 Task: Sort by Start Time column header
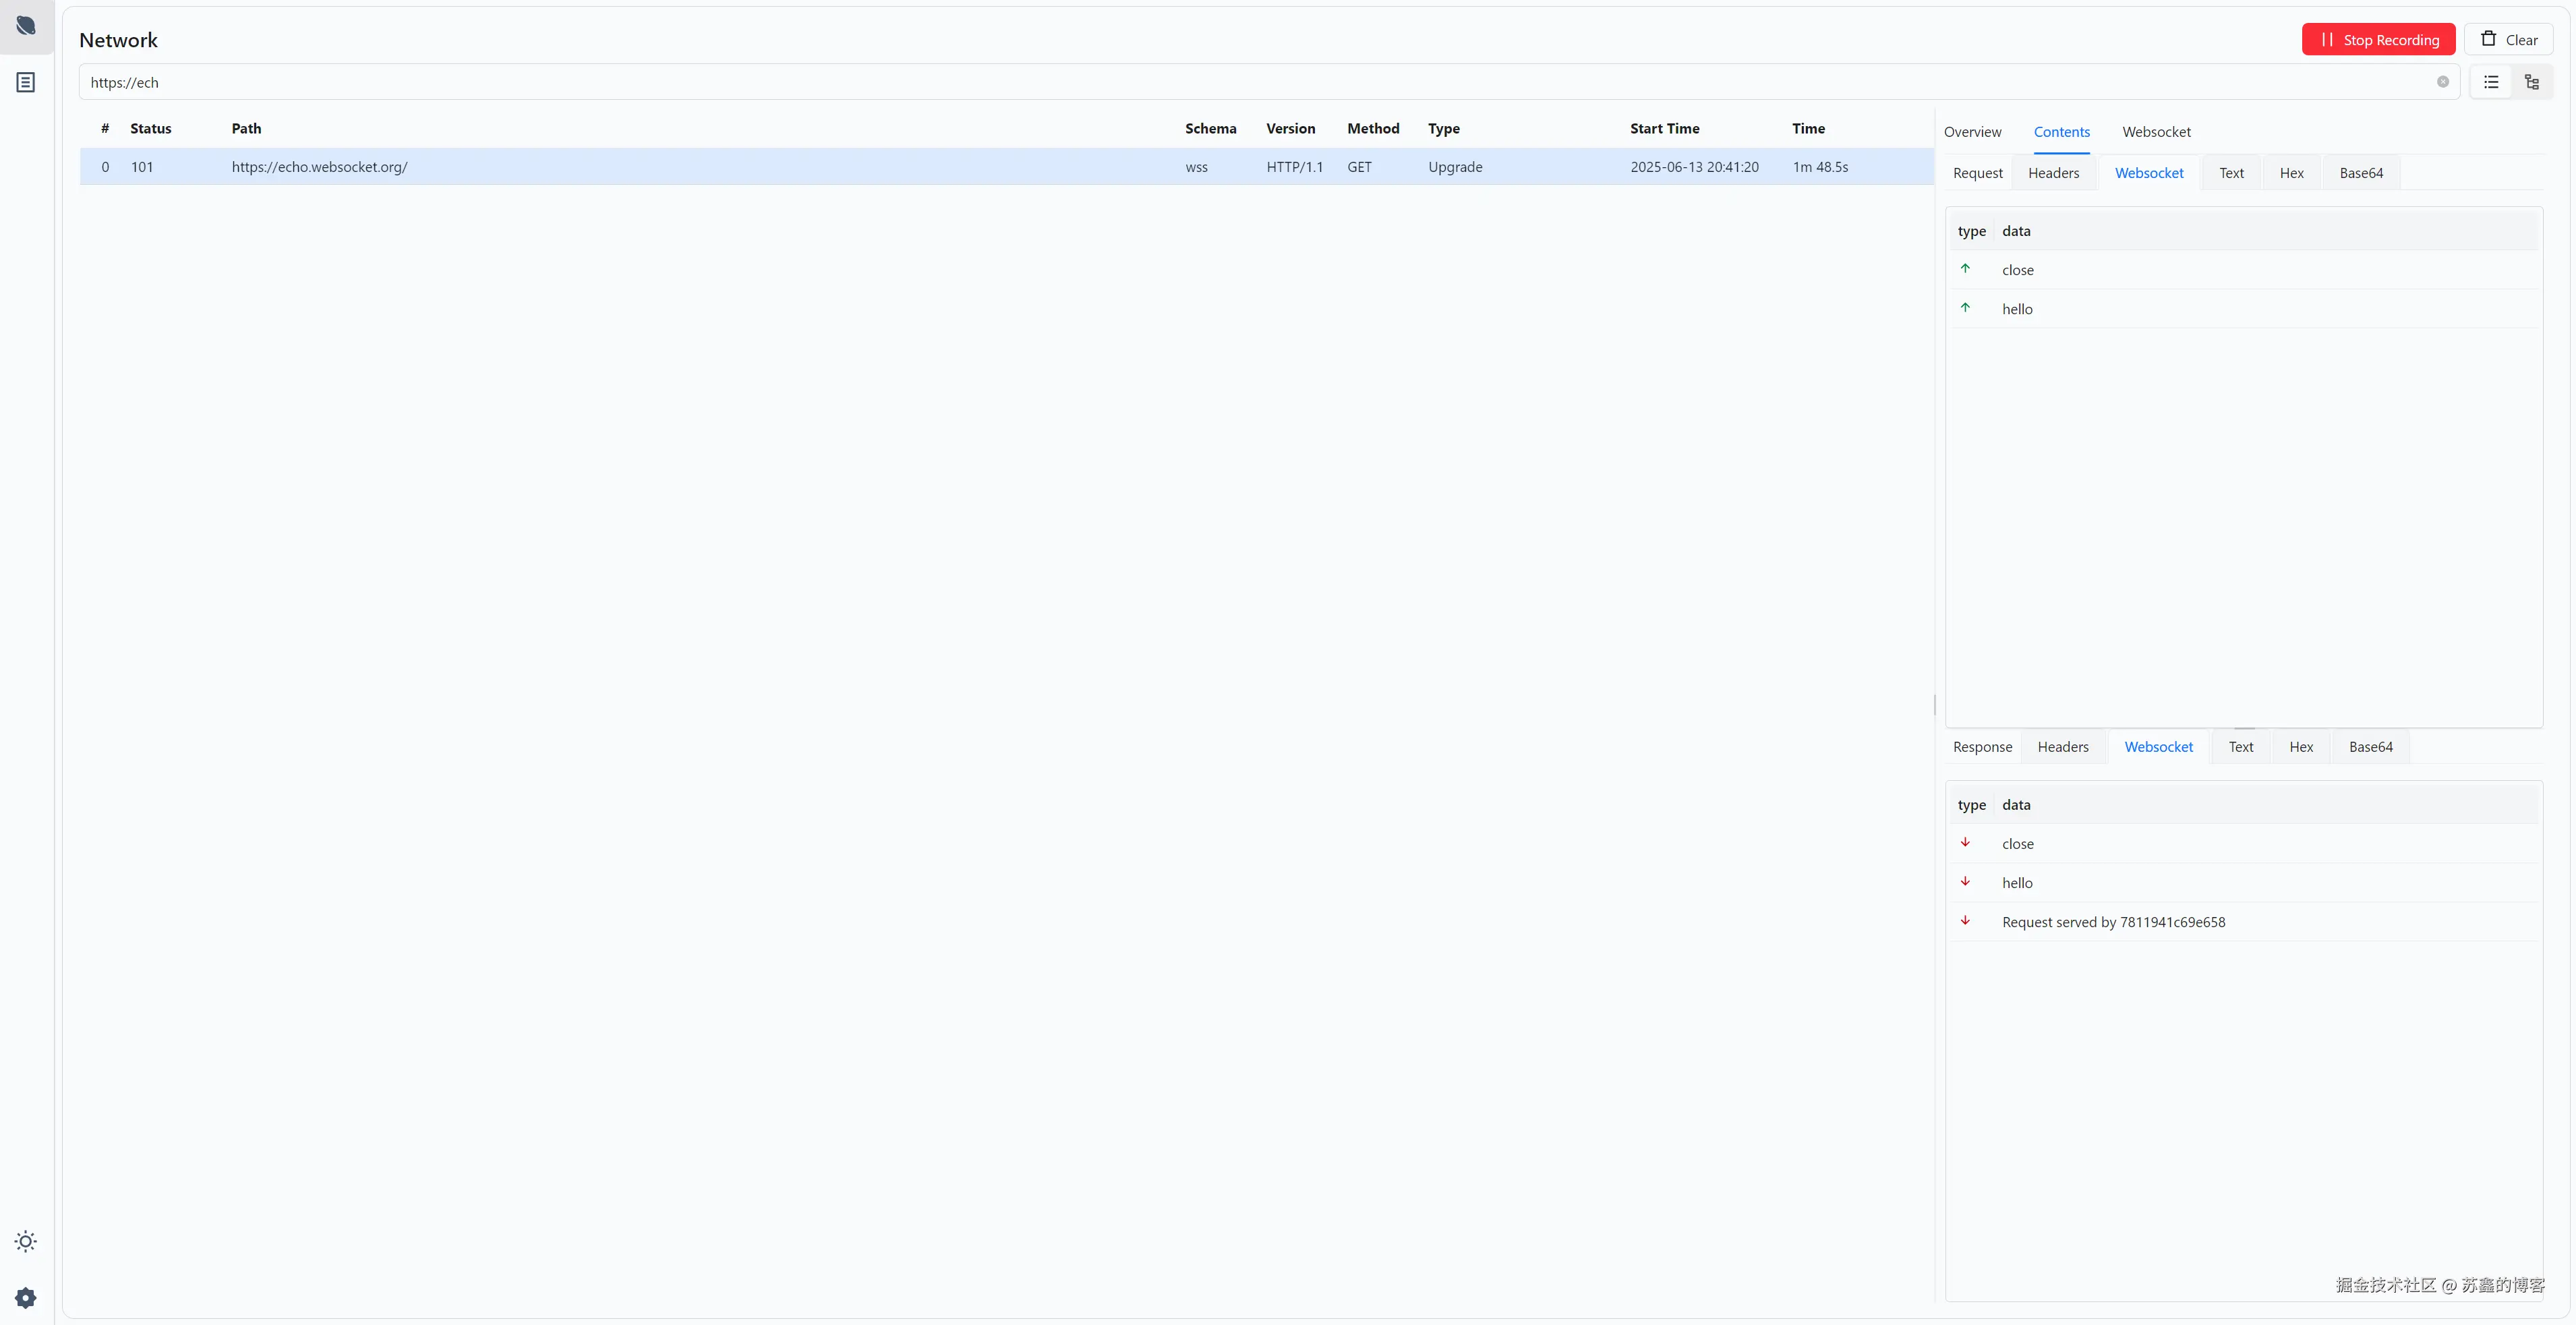pos(1664,128)
